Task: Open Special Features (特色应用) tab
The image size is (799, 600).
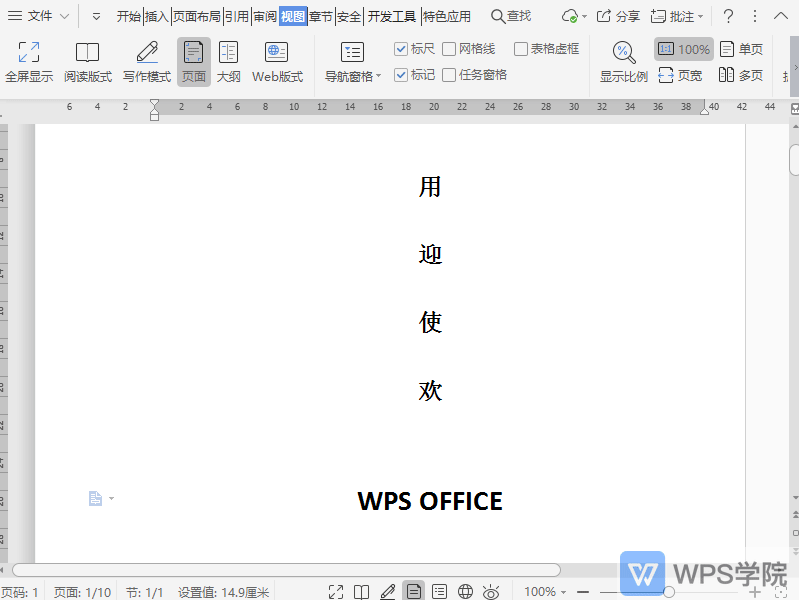Action: click(x=447, y=16)
